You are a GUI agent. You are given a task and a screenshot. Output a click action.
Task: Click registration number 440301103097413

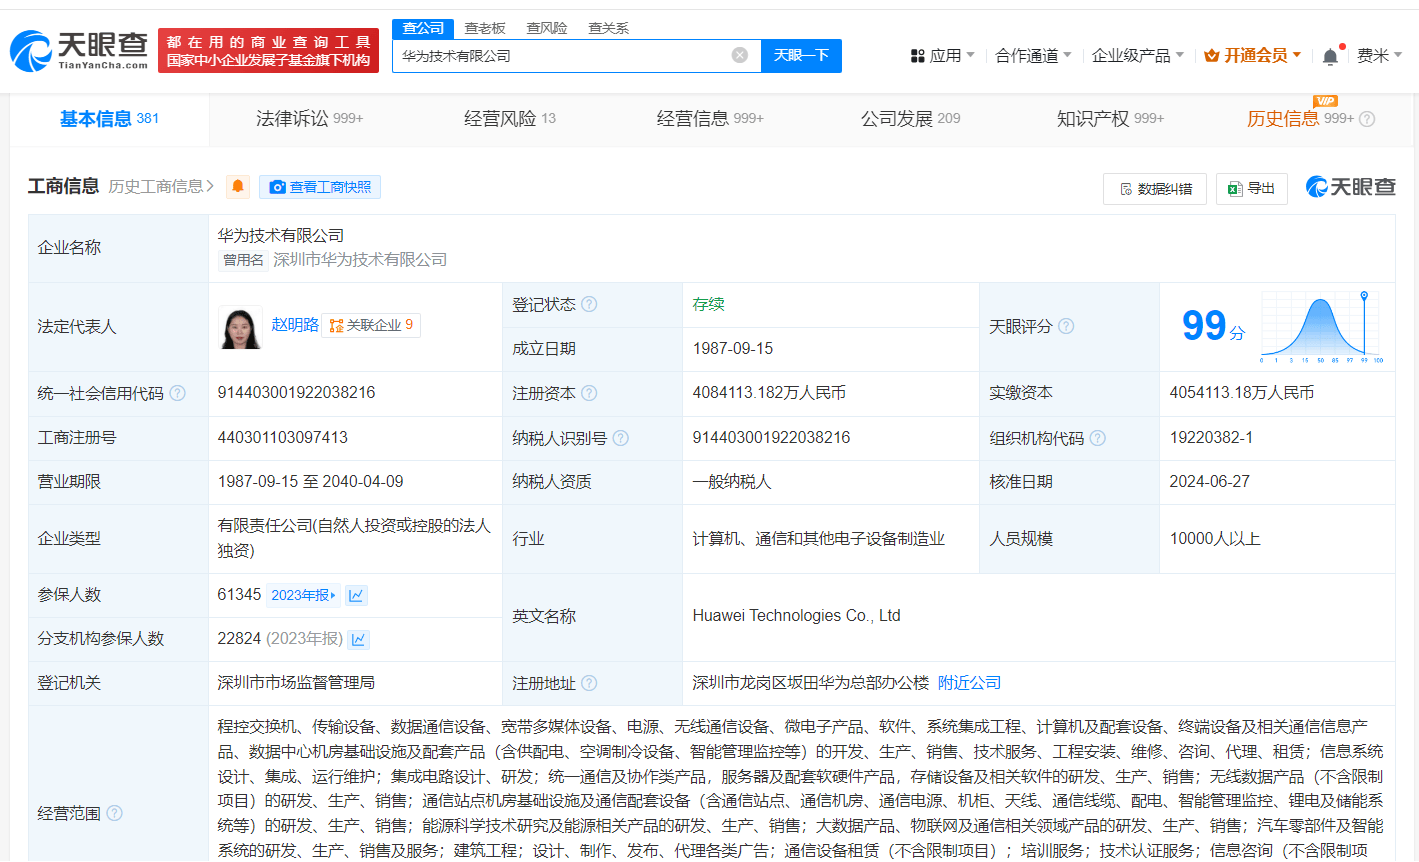click(283, 438)
